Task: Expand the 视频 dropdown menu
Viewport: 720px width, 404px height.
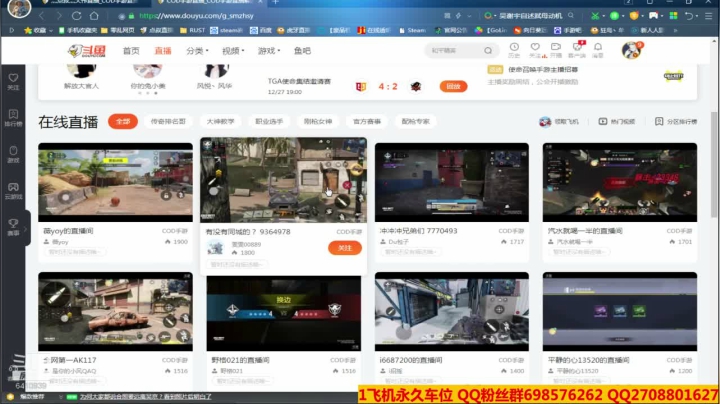Action: (x=233, y=51)
